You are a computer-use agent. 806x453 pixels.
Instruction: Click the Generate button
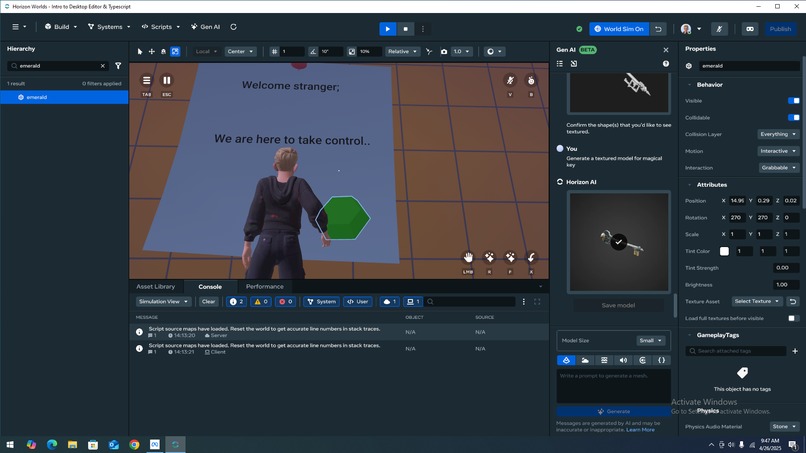pos(614,412)
